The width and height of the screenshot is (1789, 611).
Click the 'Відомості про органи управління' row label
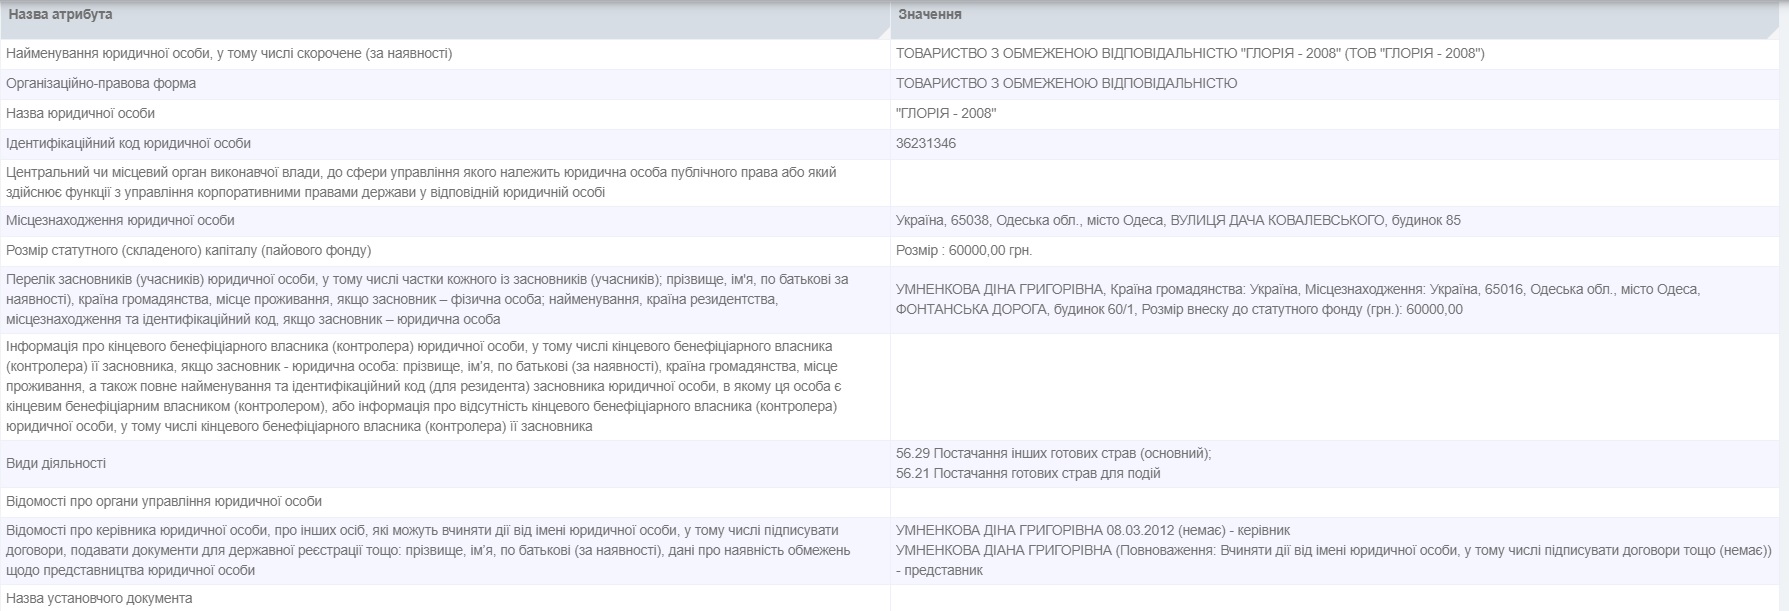click(164, 502)
